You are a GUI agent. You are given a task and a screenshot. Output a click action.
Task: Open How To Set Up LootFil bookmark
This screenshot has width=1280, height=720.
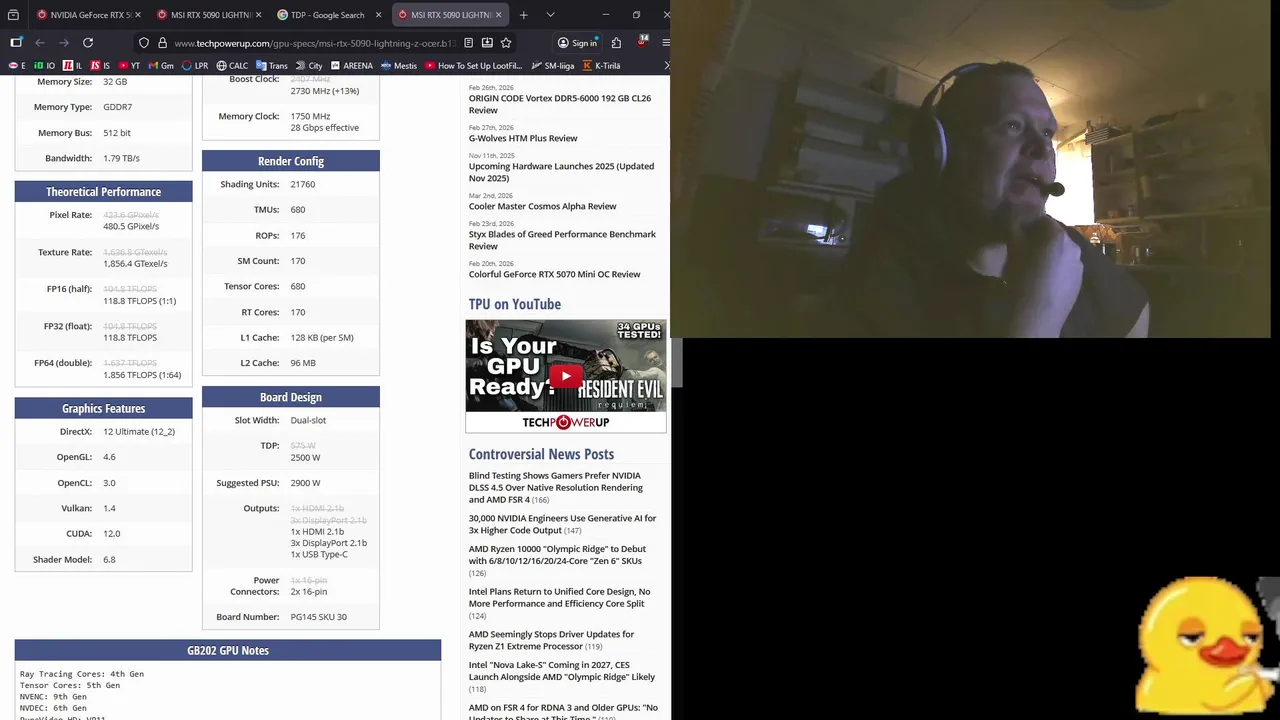[x=474, y=66]
